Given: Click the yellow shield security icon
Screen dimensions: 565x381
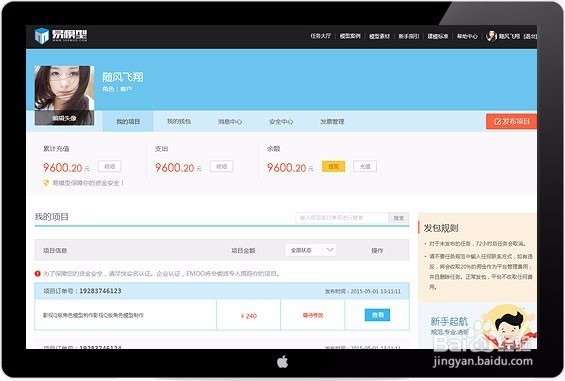Looking at the screenshot, I should (x=46, y=183).
